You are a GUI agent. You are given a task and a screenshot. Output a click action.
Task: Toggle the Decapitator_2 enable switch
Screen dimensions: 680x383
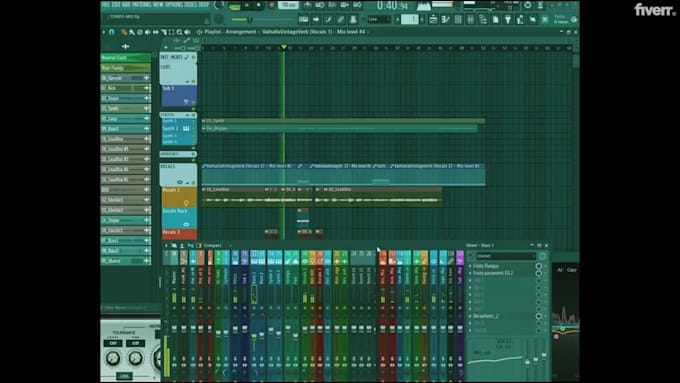(x=539, y=316)
